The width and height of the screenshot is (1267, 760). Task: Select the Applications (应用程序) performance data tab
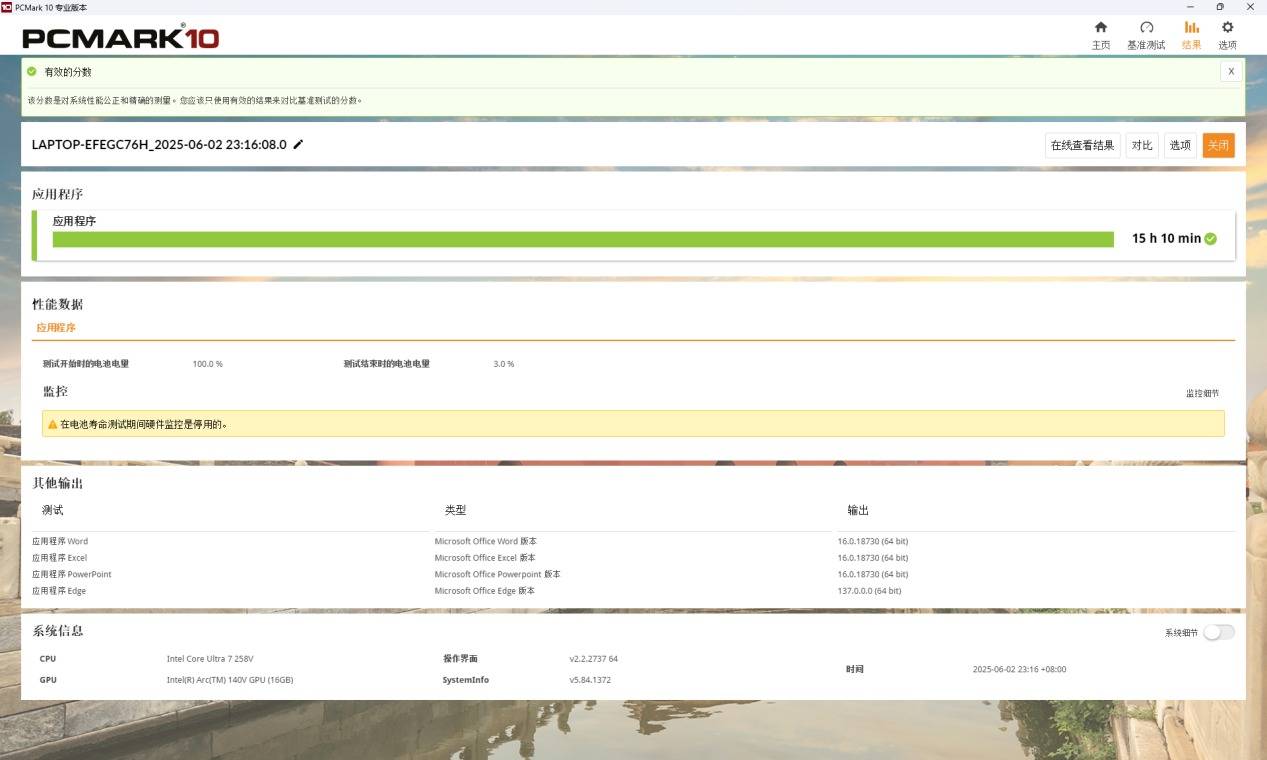click(56, 328)
